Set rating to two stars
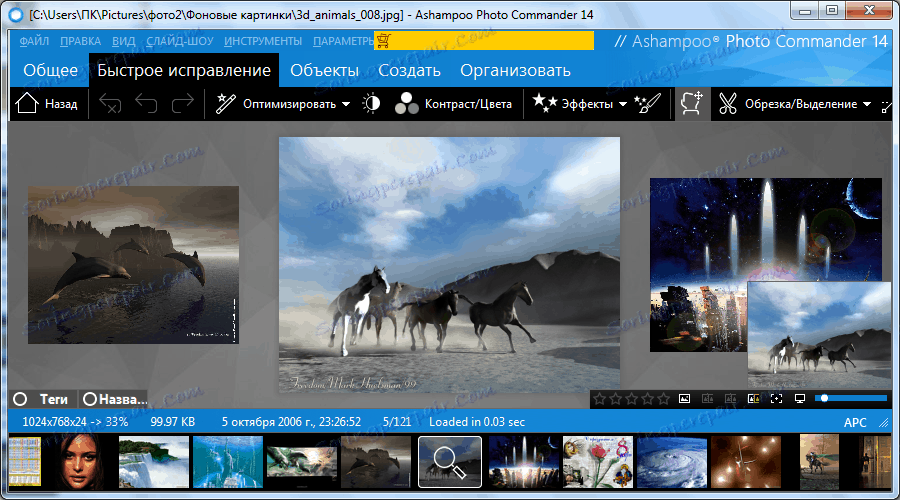The width and height of the screenshot is (900, 500). pos(616,398)
